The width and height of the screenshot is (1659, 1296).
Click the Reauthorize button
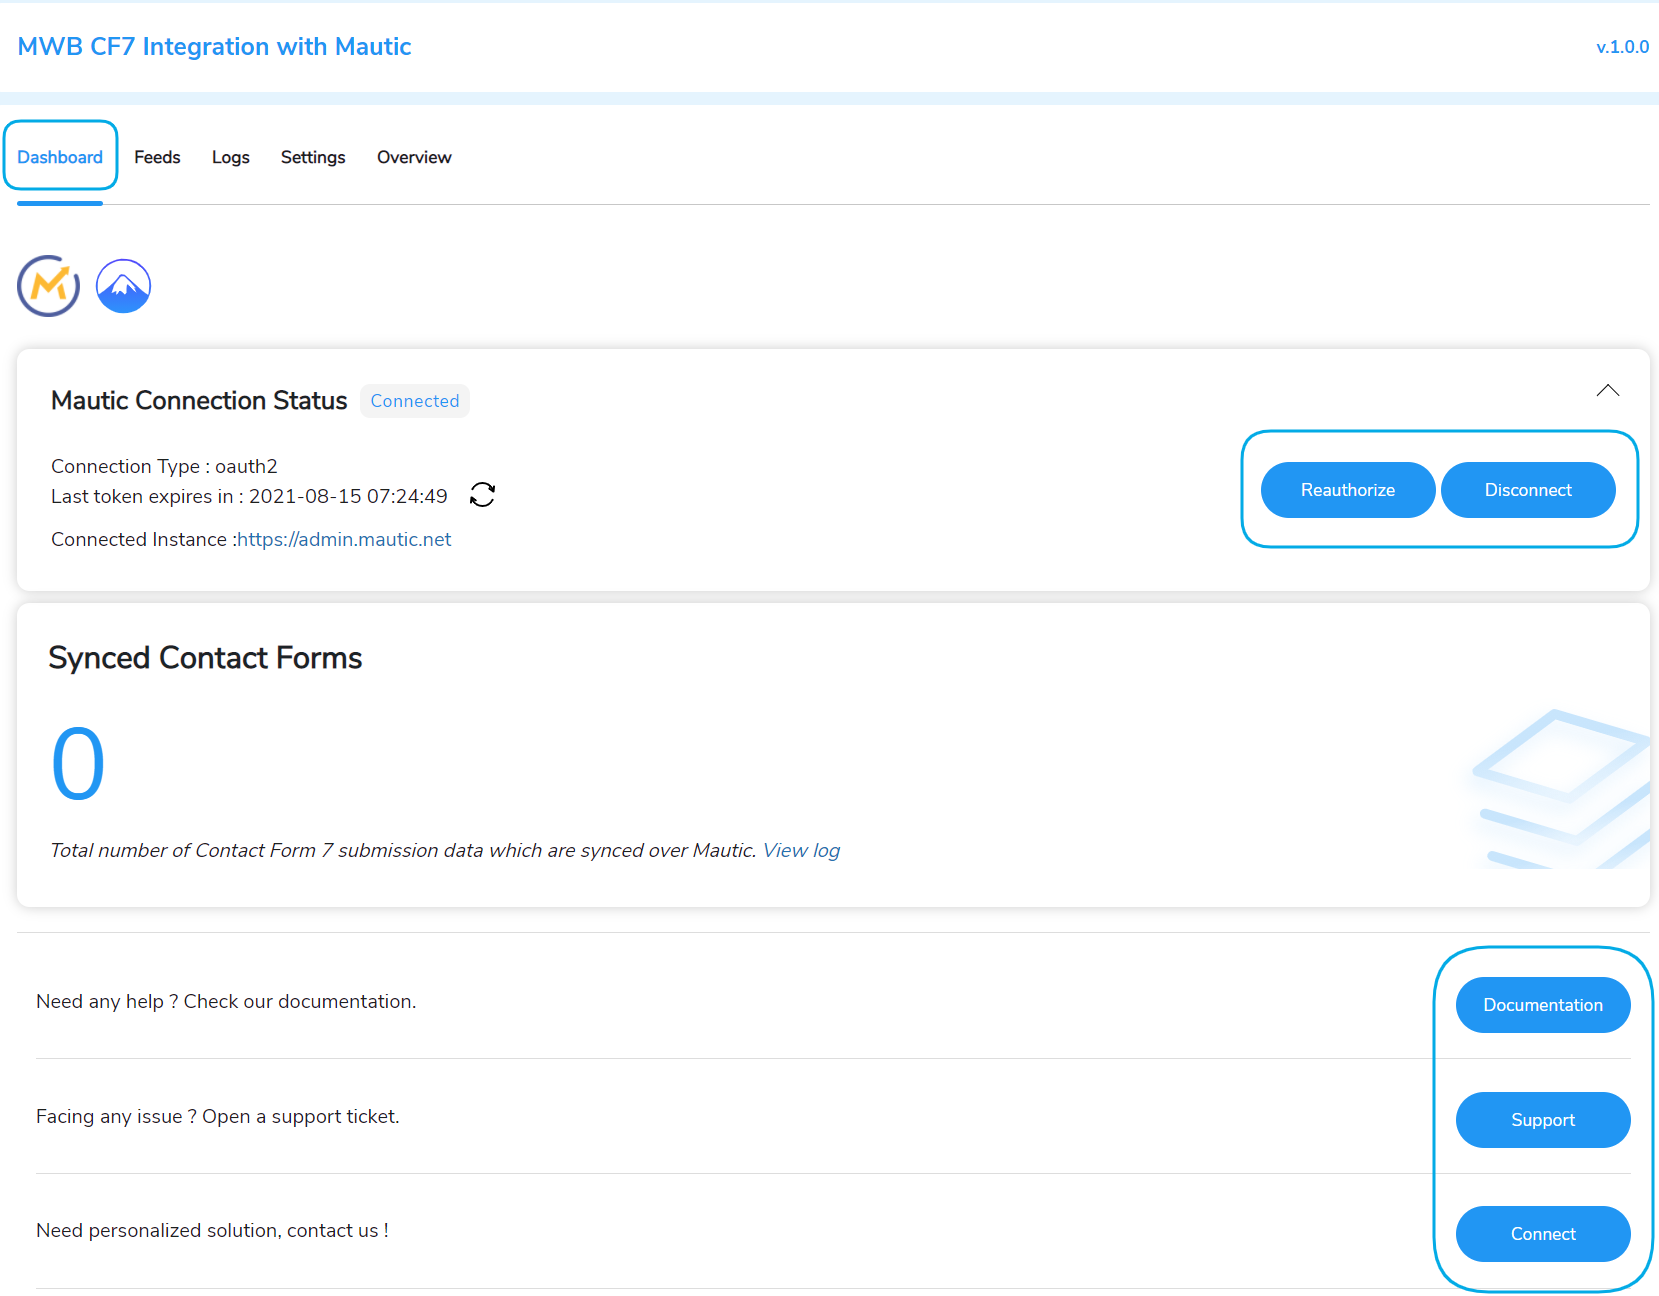1347,490
